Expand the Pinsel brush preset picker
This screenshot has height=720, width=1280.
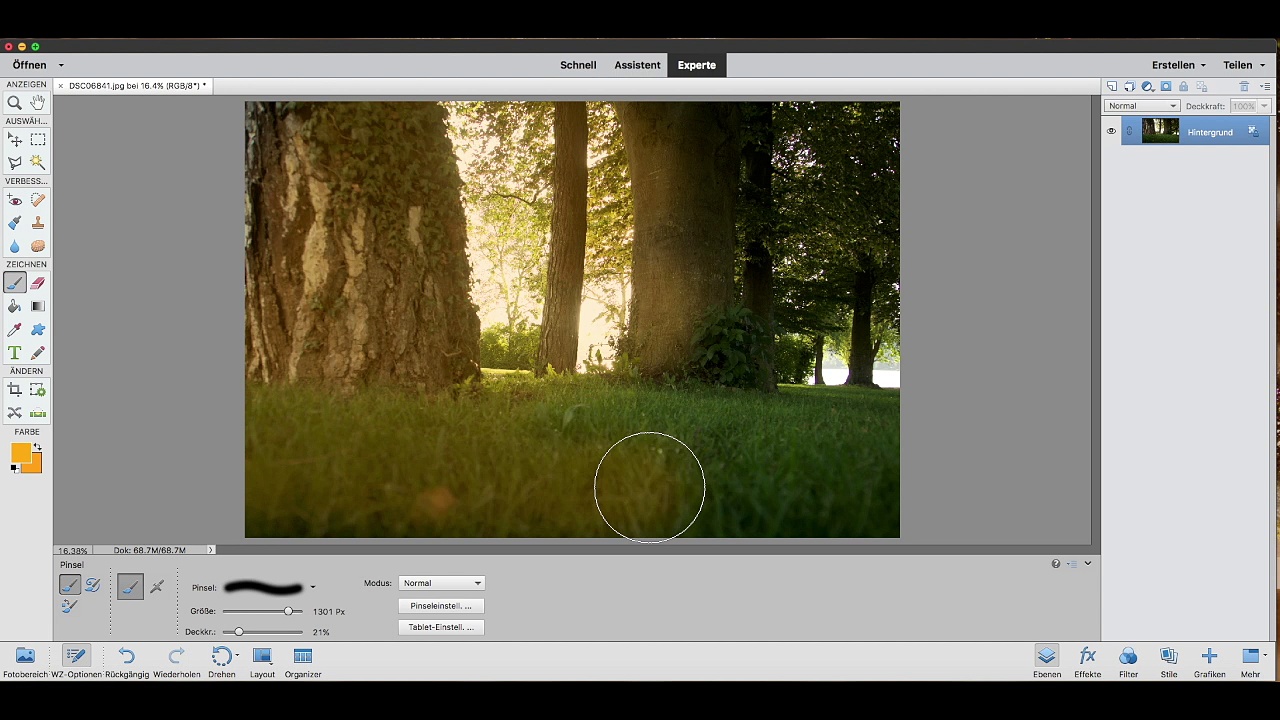pyautogui.click(x=313, y=588)
